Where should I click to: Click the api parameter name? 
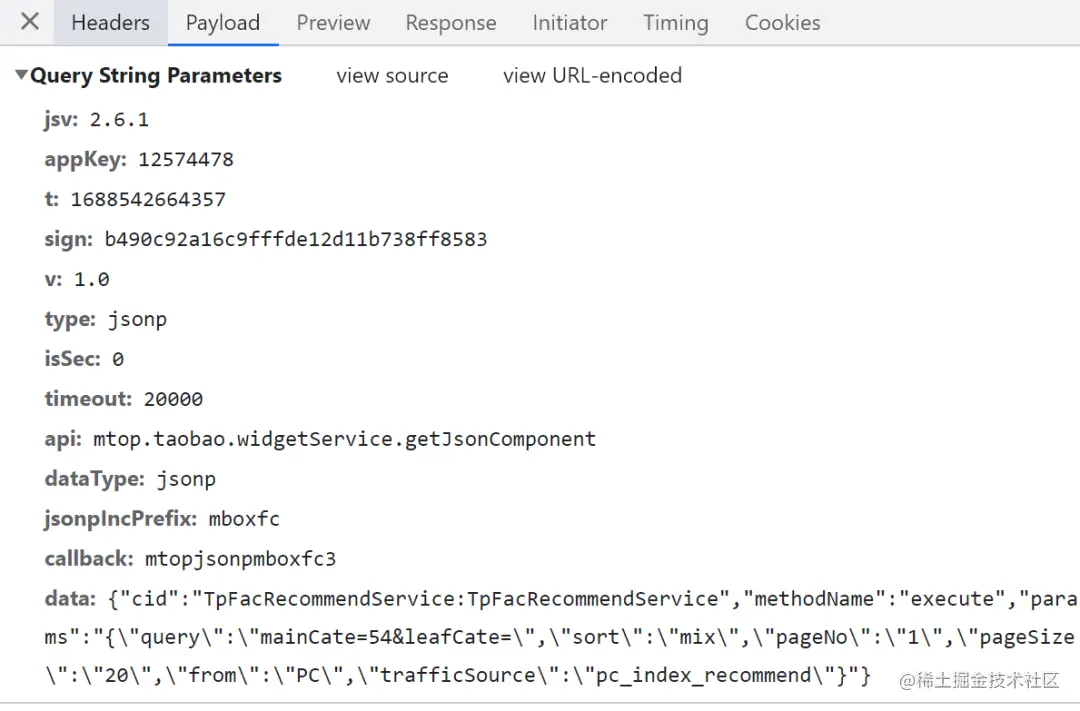click(x=63, y=440)
